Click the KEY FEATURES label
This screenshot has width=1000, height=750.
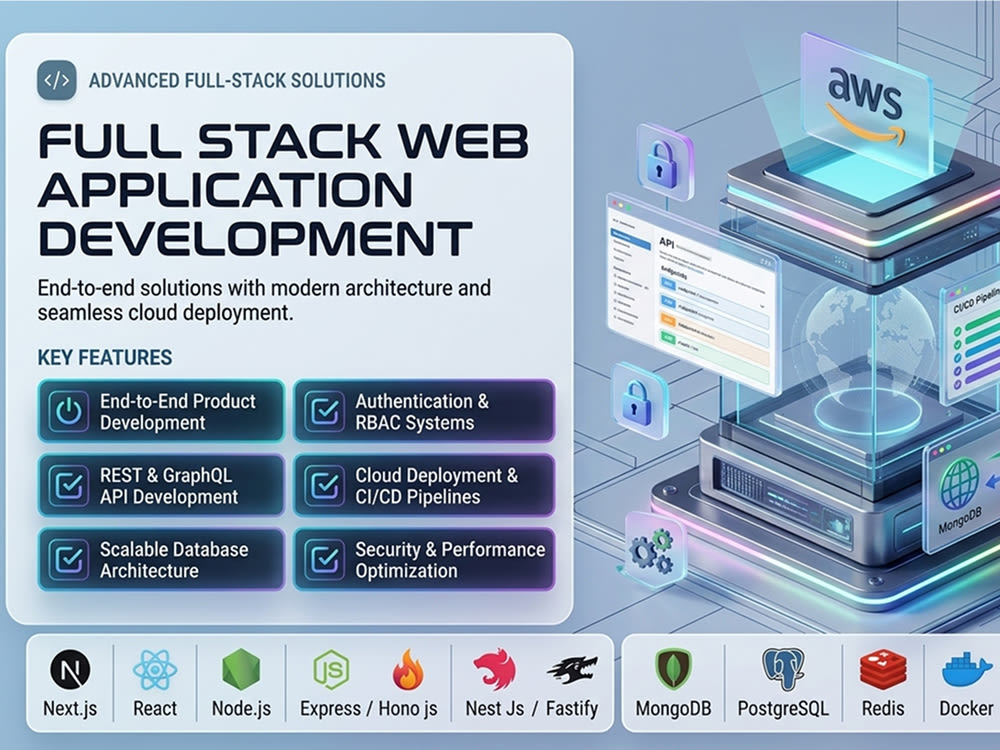click(105, 357)
